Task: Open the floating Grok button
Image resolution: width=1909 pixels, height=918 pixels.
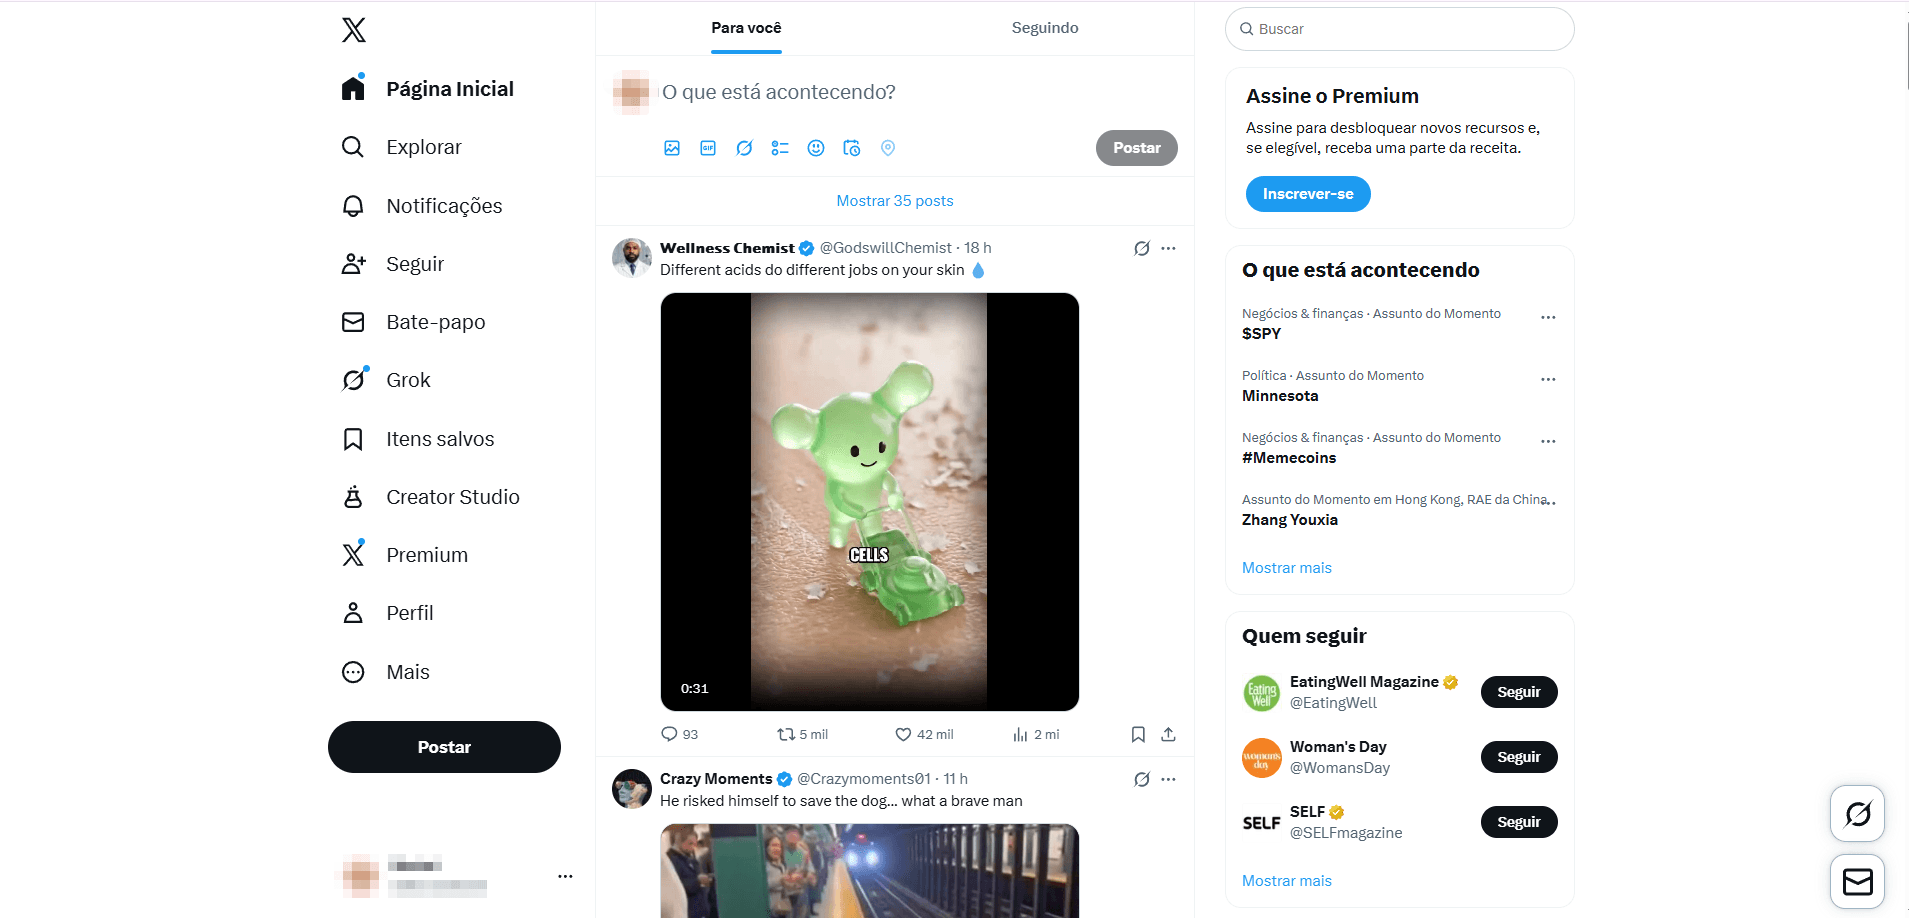Action: tap(1857, 814)
